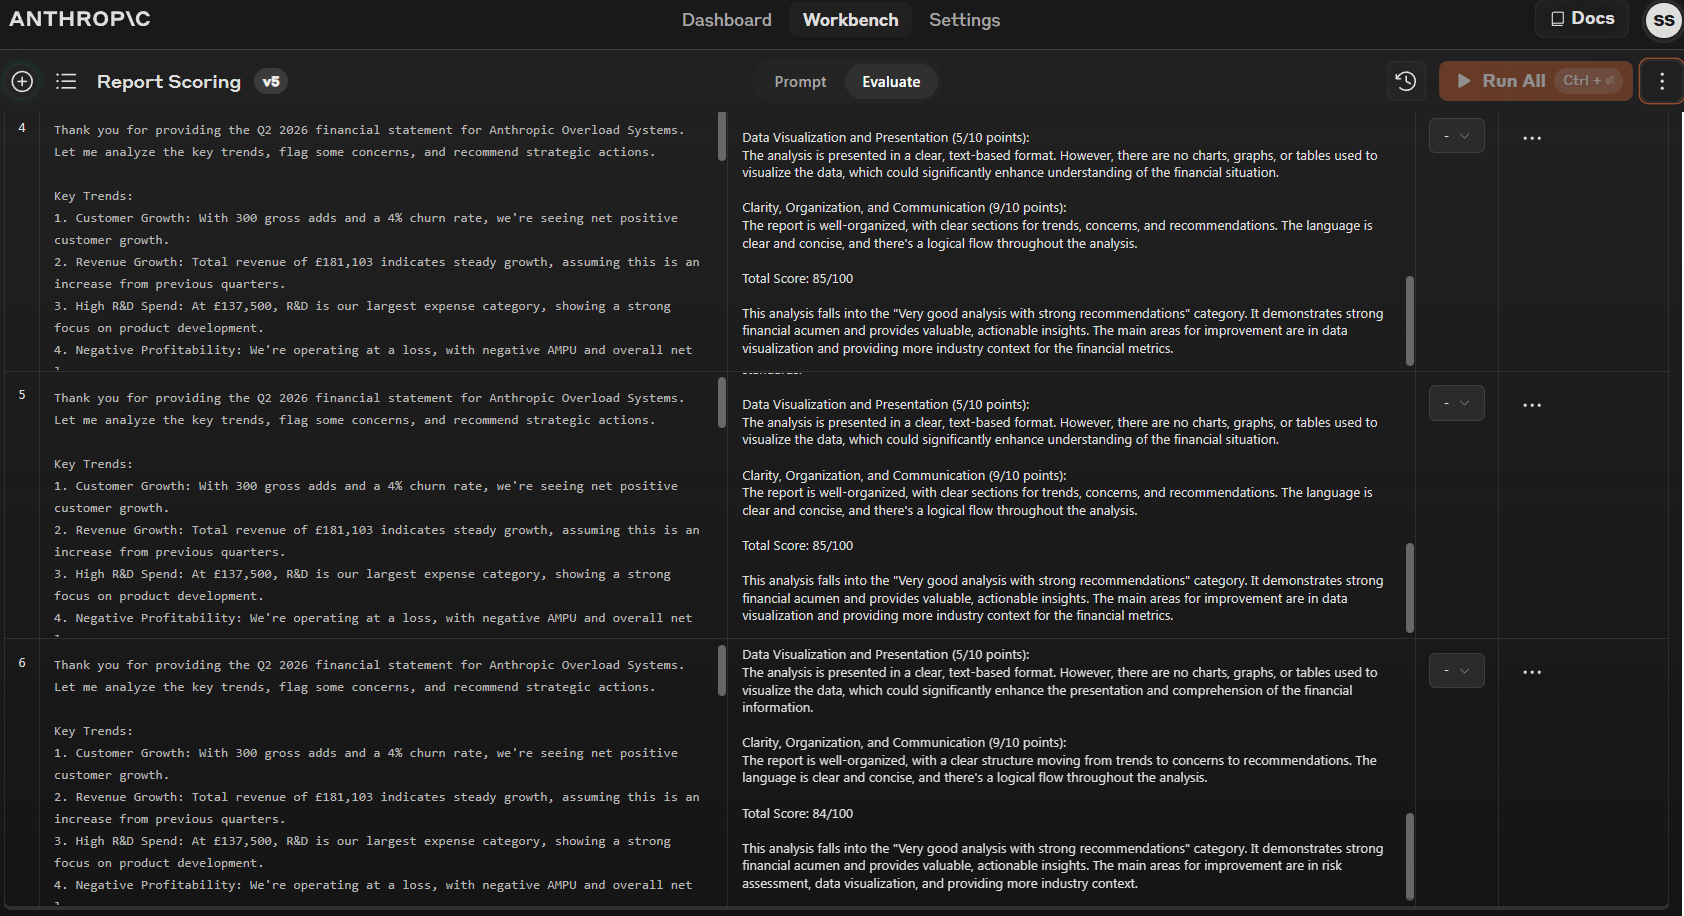The width and height of the screenshot is (1684, 916).
Task: Click the SS user avatar
Action: click(1663, 20)
